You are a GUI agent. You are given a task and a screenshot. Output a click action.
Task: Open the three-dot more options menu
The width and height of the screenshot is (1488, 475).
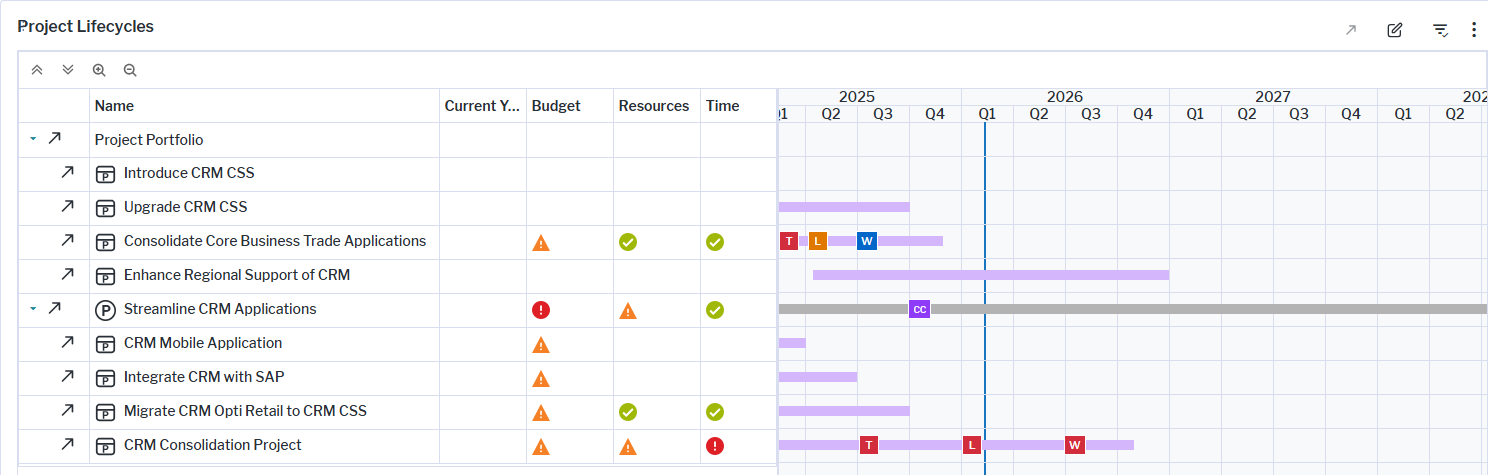point(1473,30)
